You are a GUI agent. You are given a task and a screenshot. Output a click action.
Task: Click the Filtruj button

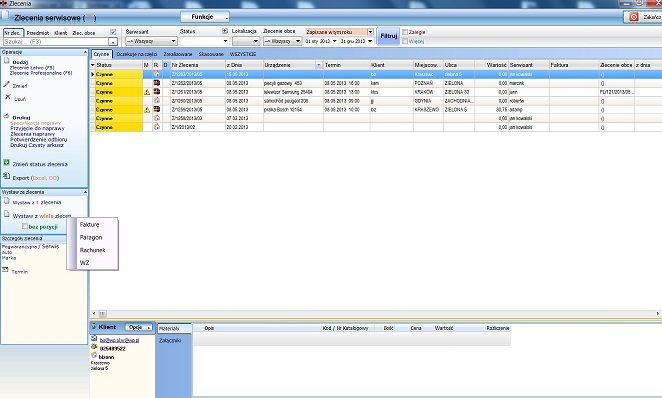[x=388, y=36]
